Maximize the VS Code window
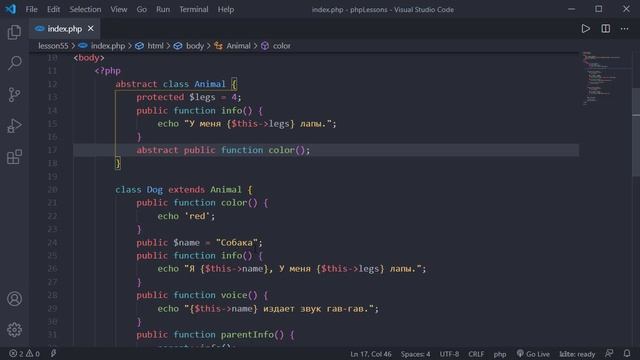640x360 pixels. [598, 9]
